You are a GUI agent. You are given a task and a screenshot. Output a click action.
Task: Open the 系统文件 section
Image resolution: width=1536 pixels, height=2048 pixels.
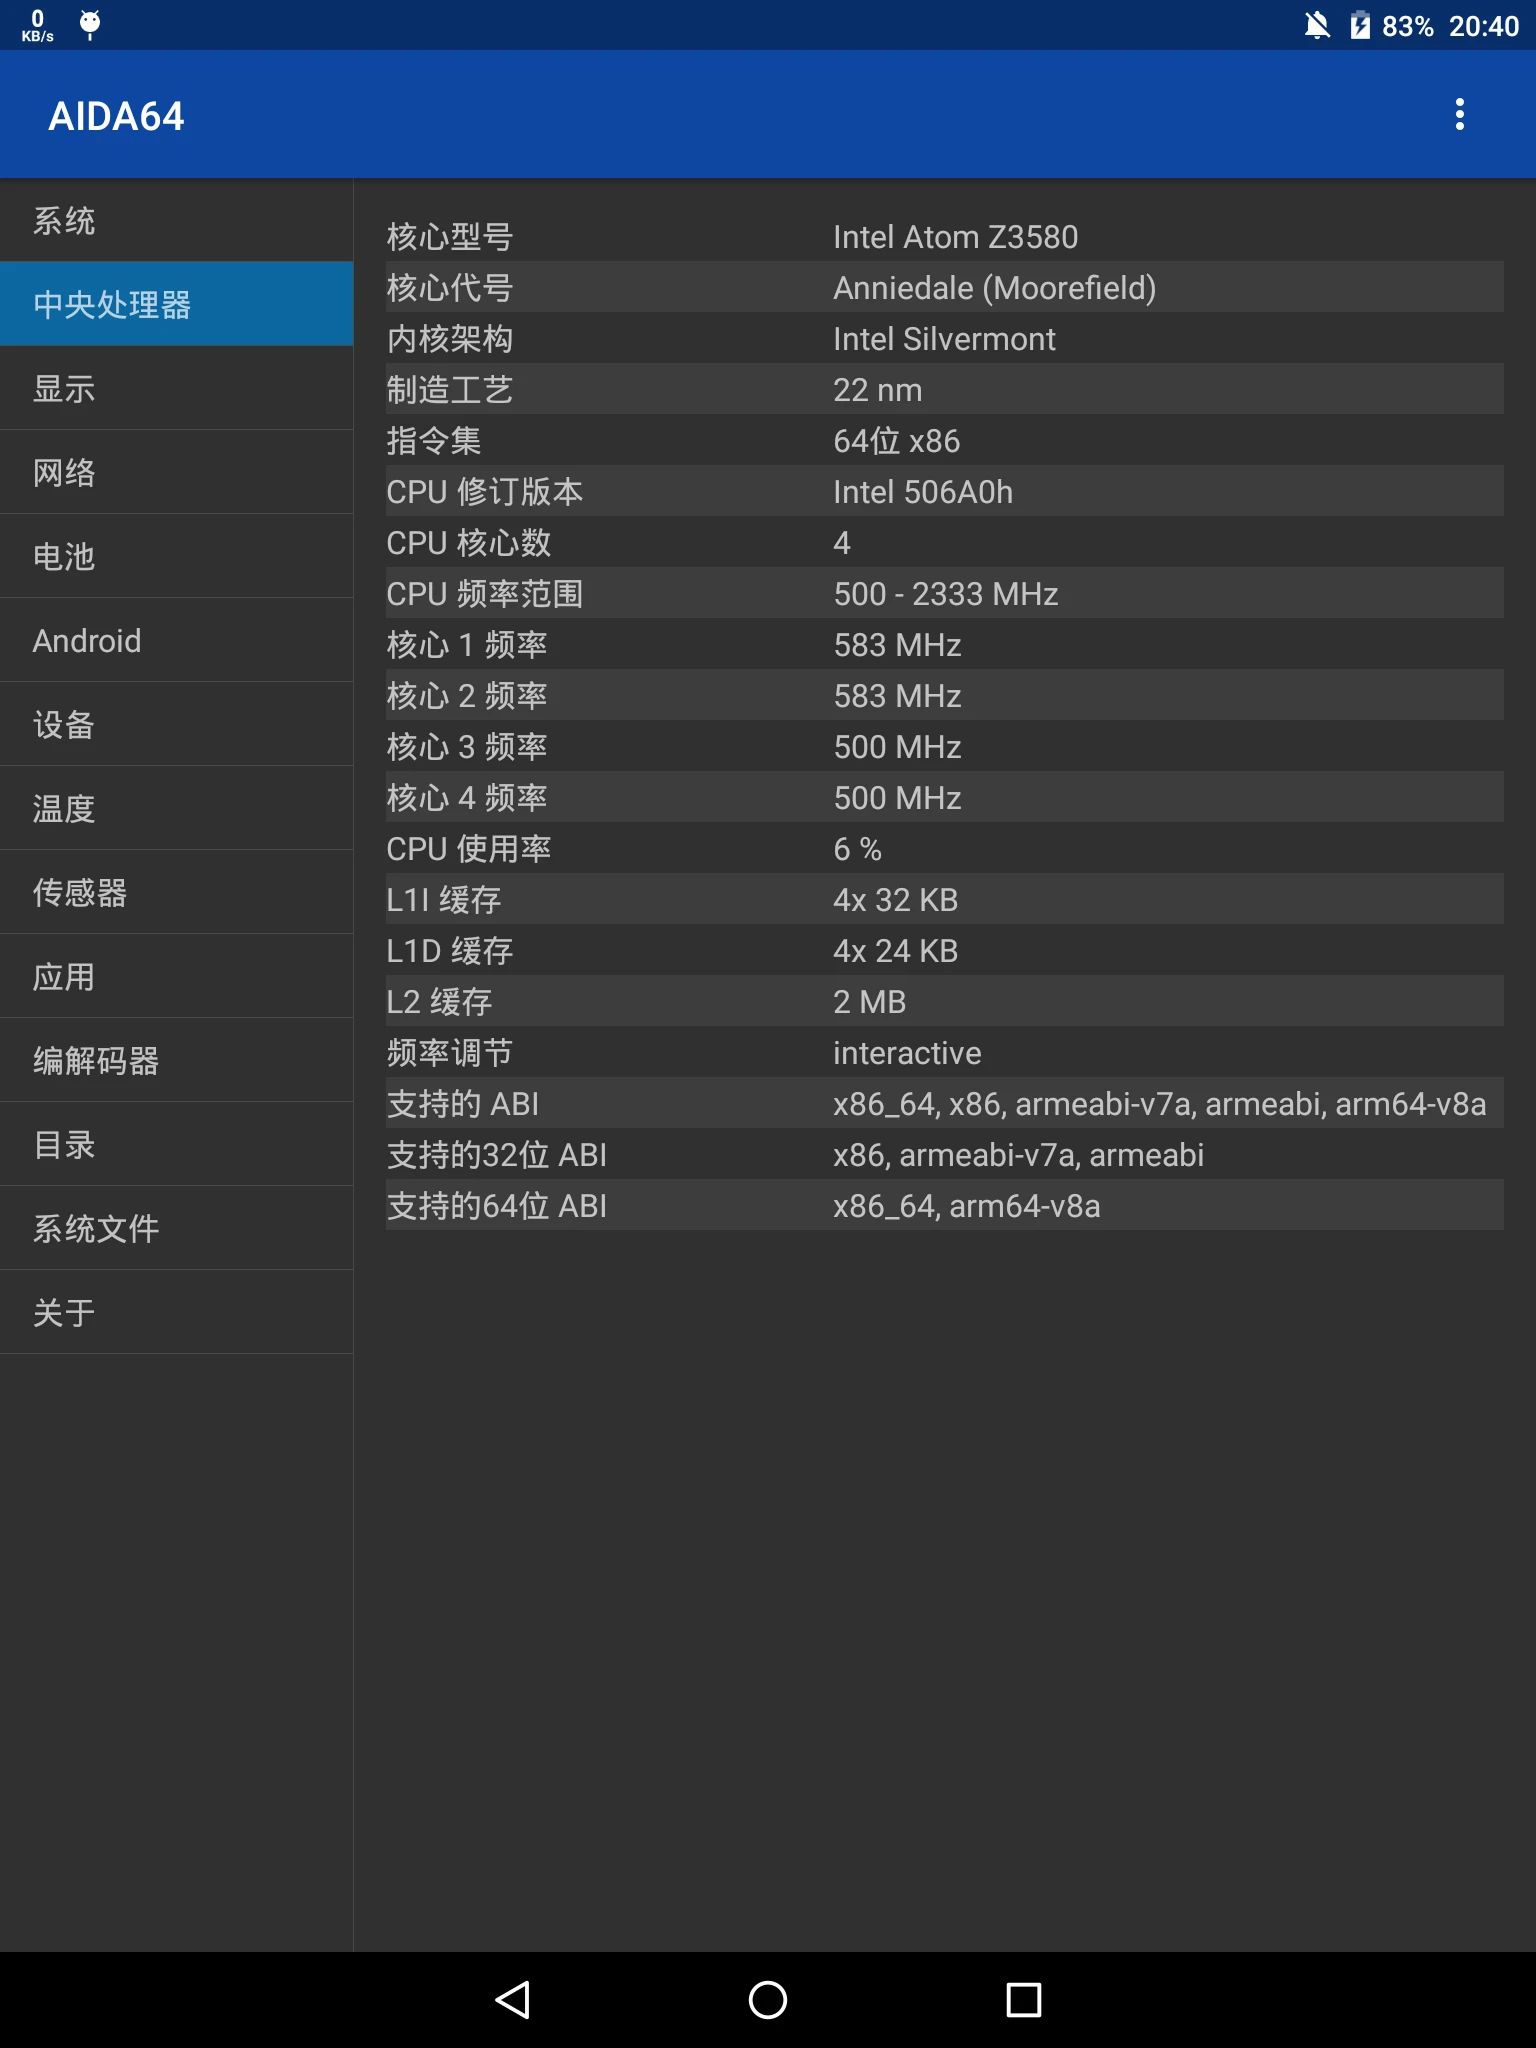[x=176, y=1228]
